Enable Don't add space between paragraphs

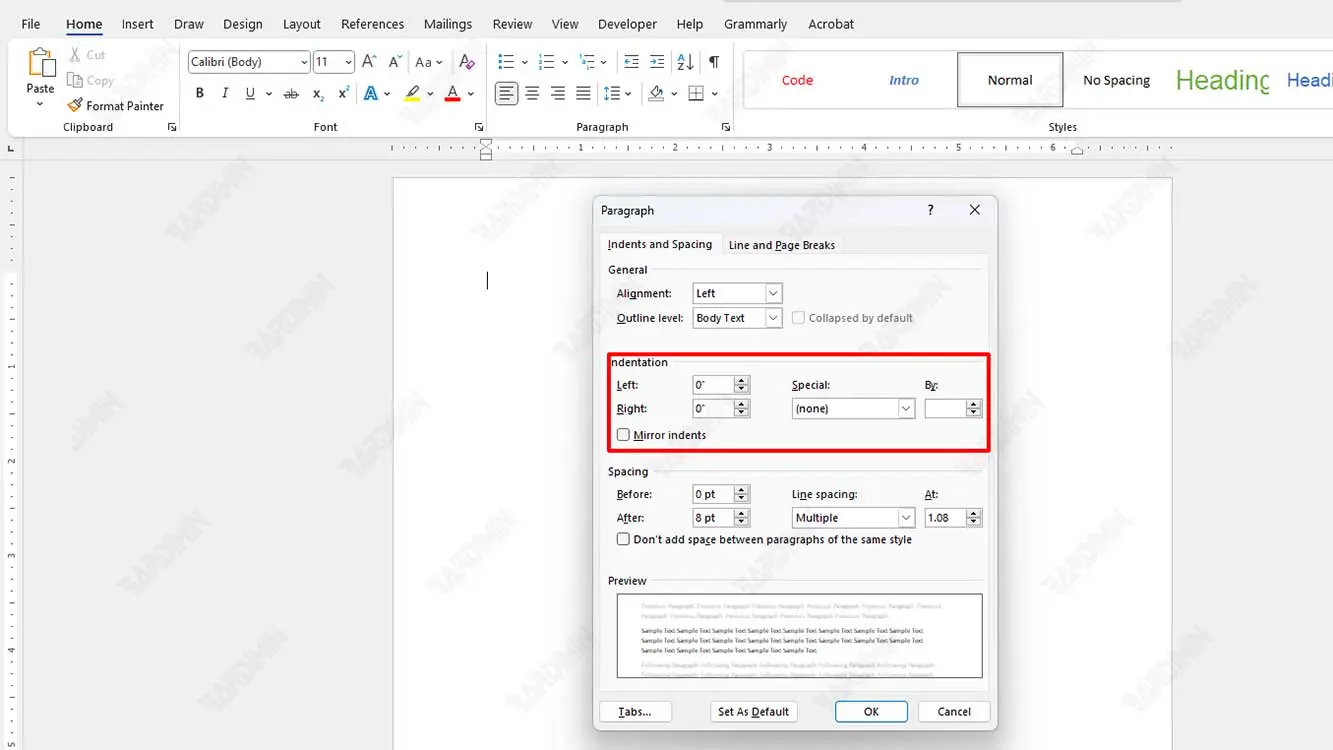click(623, 539)
